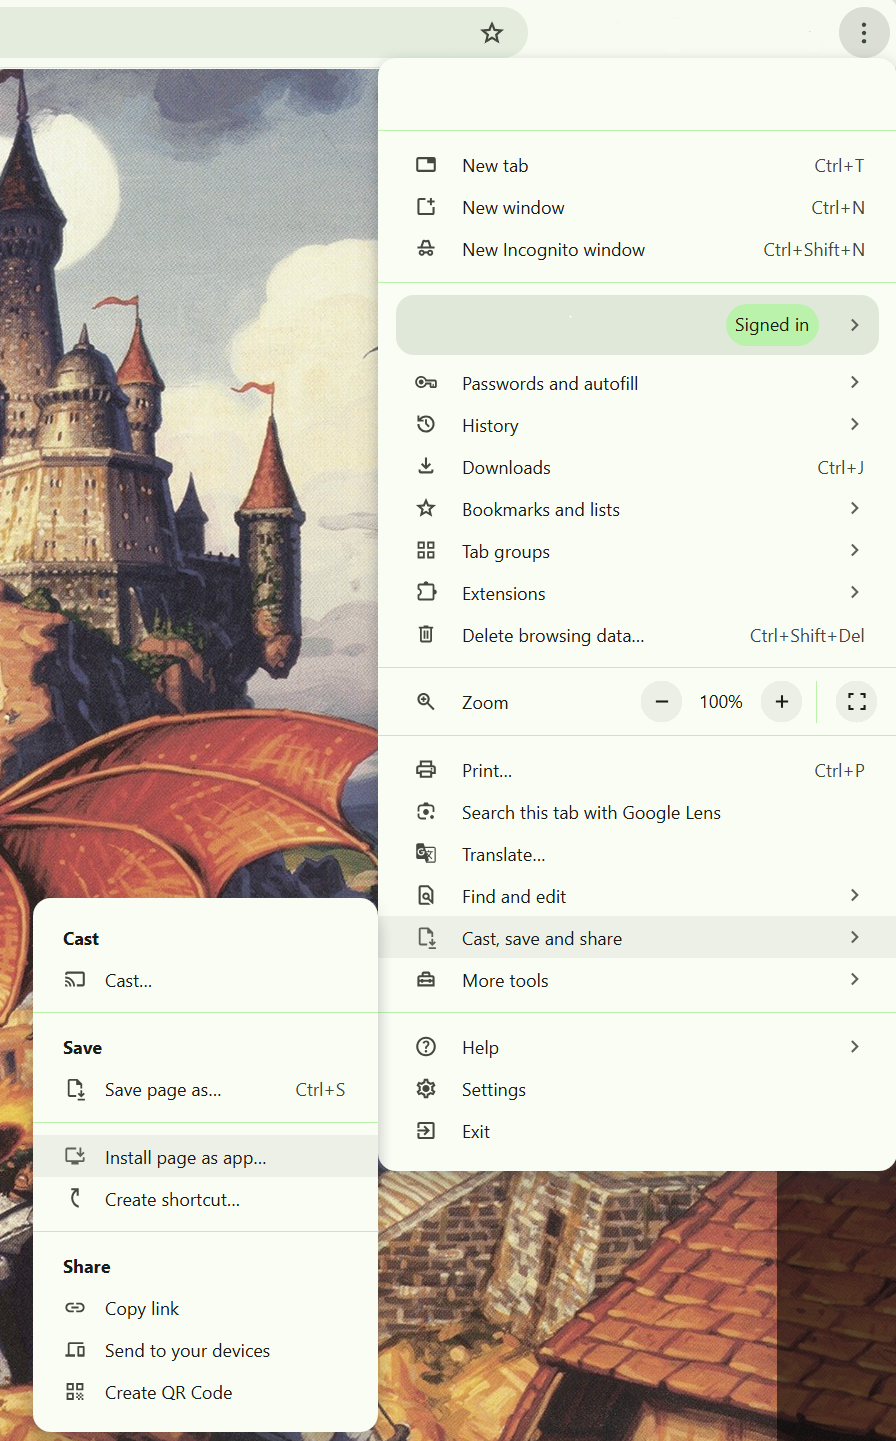Select the Passwords and autofill key icon
This screenshot has height=1441, width=896.
click(426, 382)
